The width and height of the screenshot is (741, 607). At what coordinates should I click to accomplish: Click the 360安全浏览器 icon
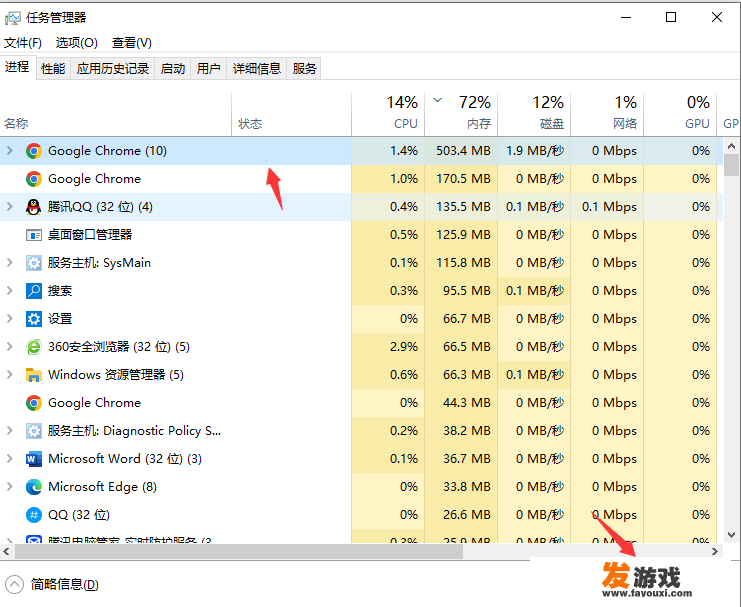pyautogui.click(x=34, y=347)
